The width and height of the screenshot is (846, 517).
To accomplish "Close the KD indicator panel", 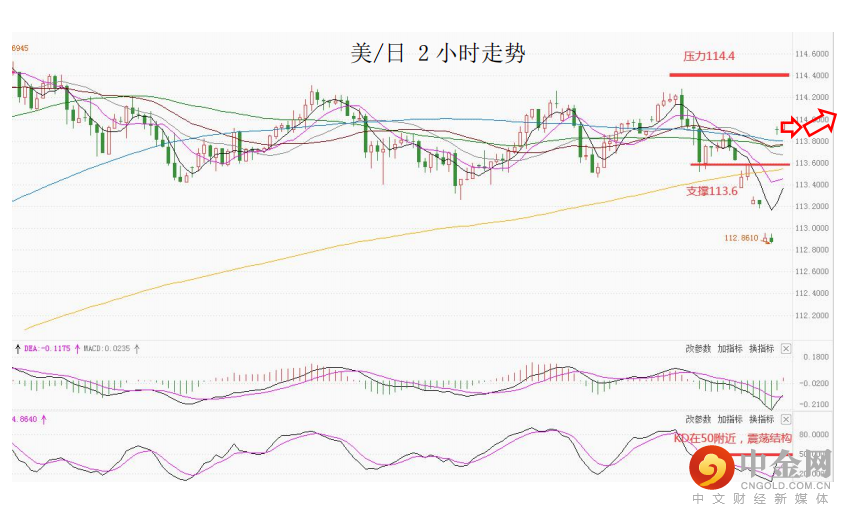I will [x=786, y=419].
